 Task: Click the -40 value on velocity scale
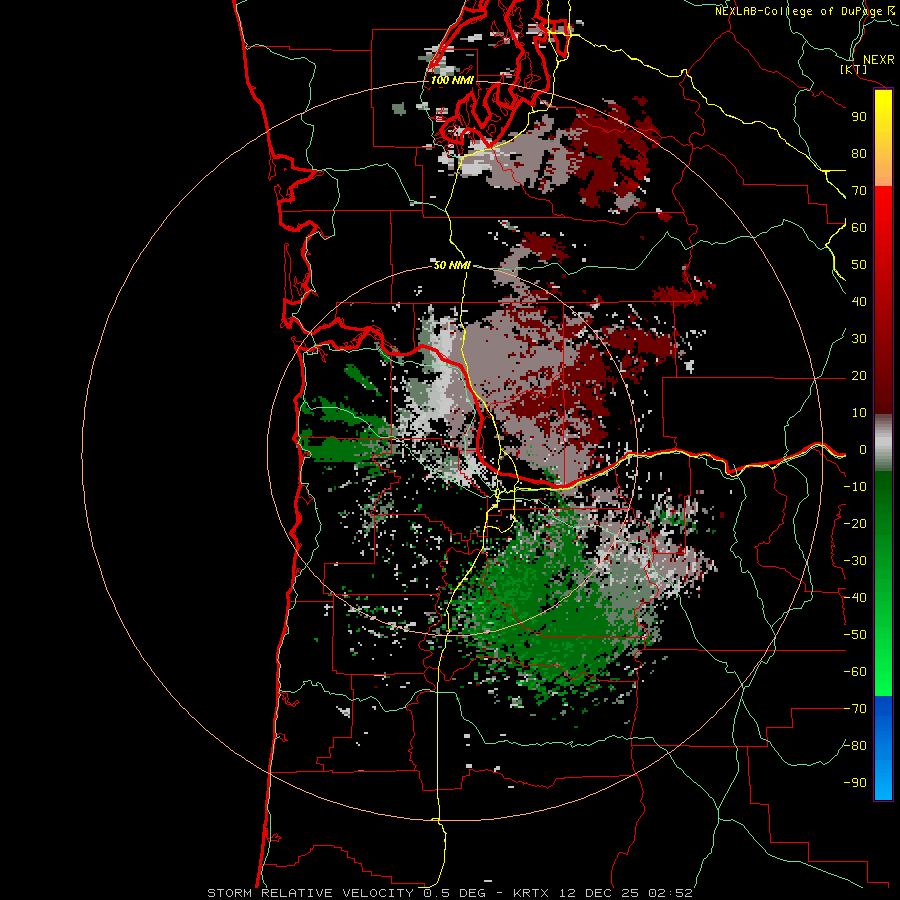855,598
